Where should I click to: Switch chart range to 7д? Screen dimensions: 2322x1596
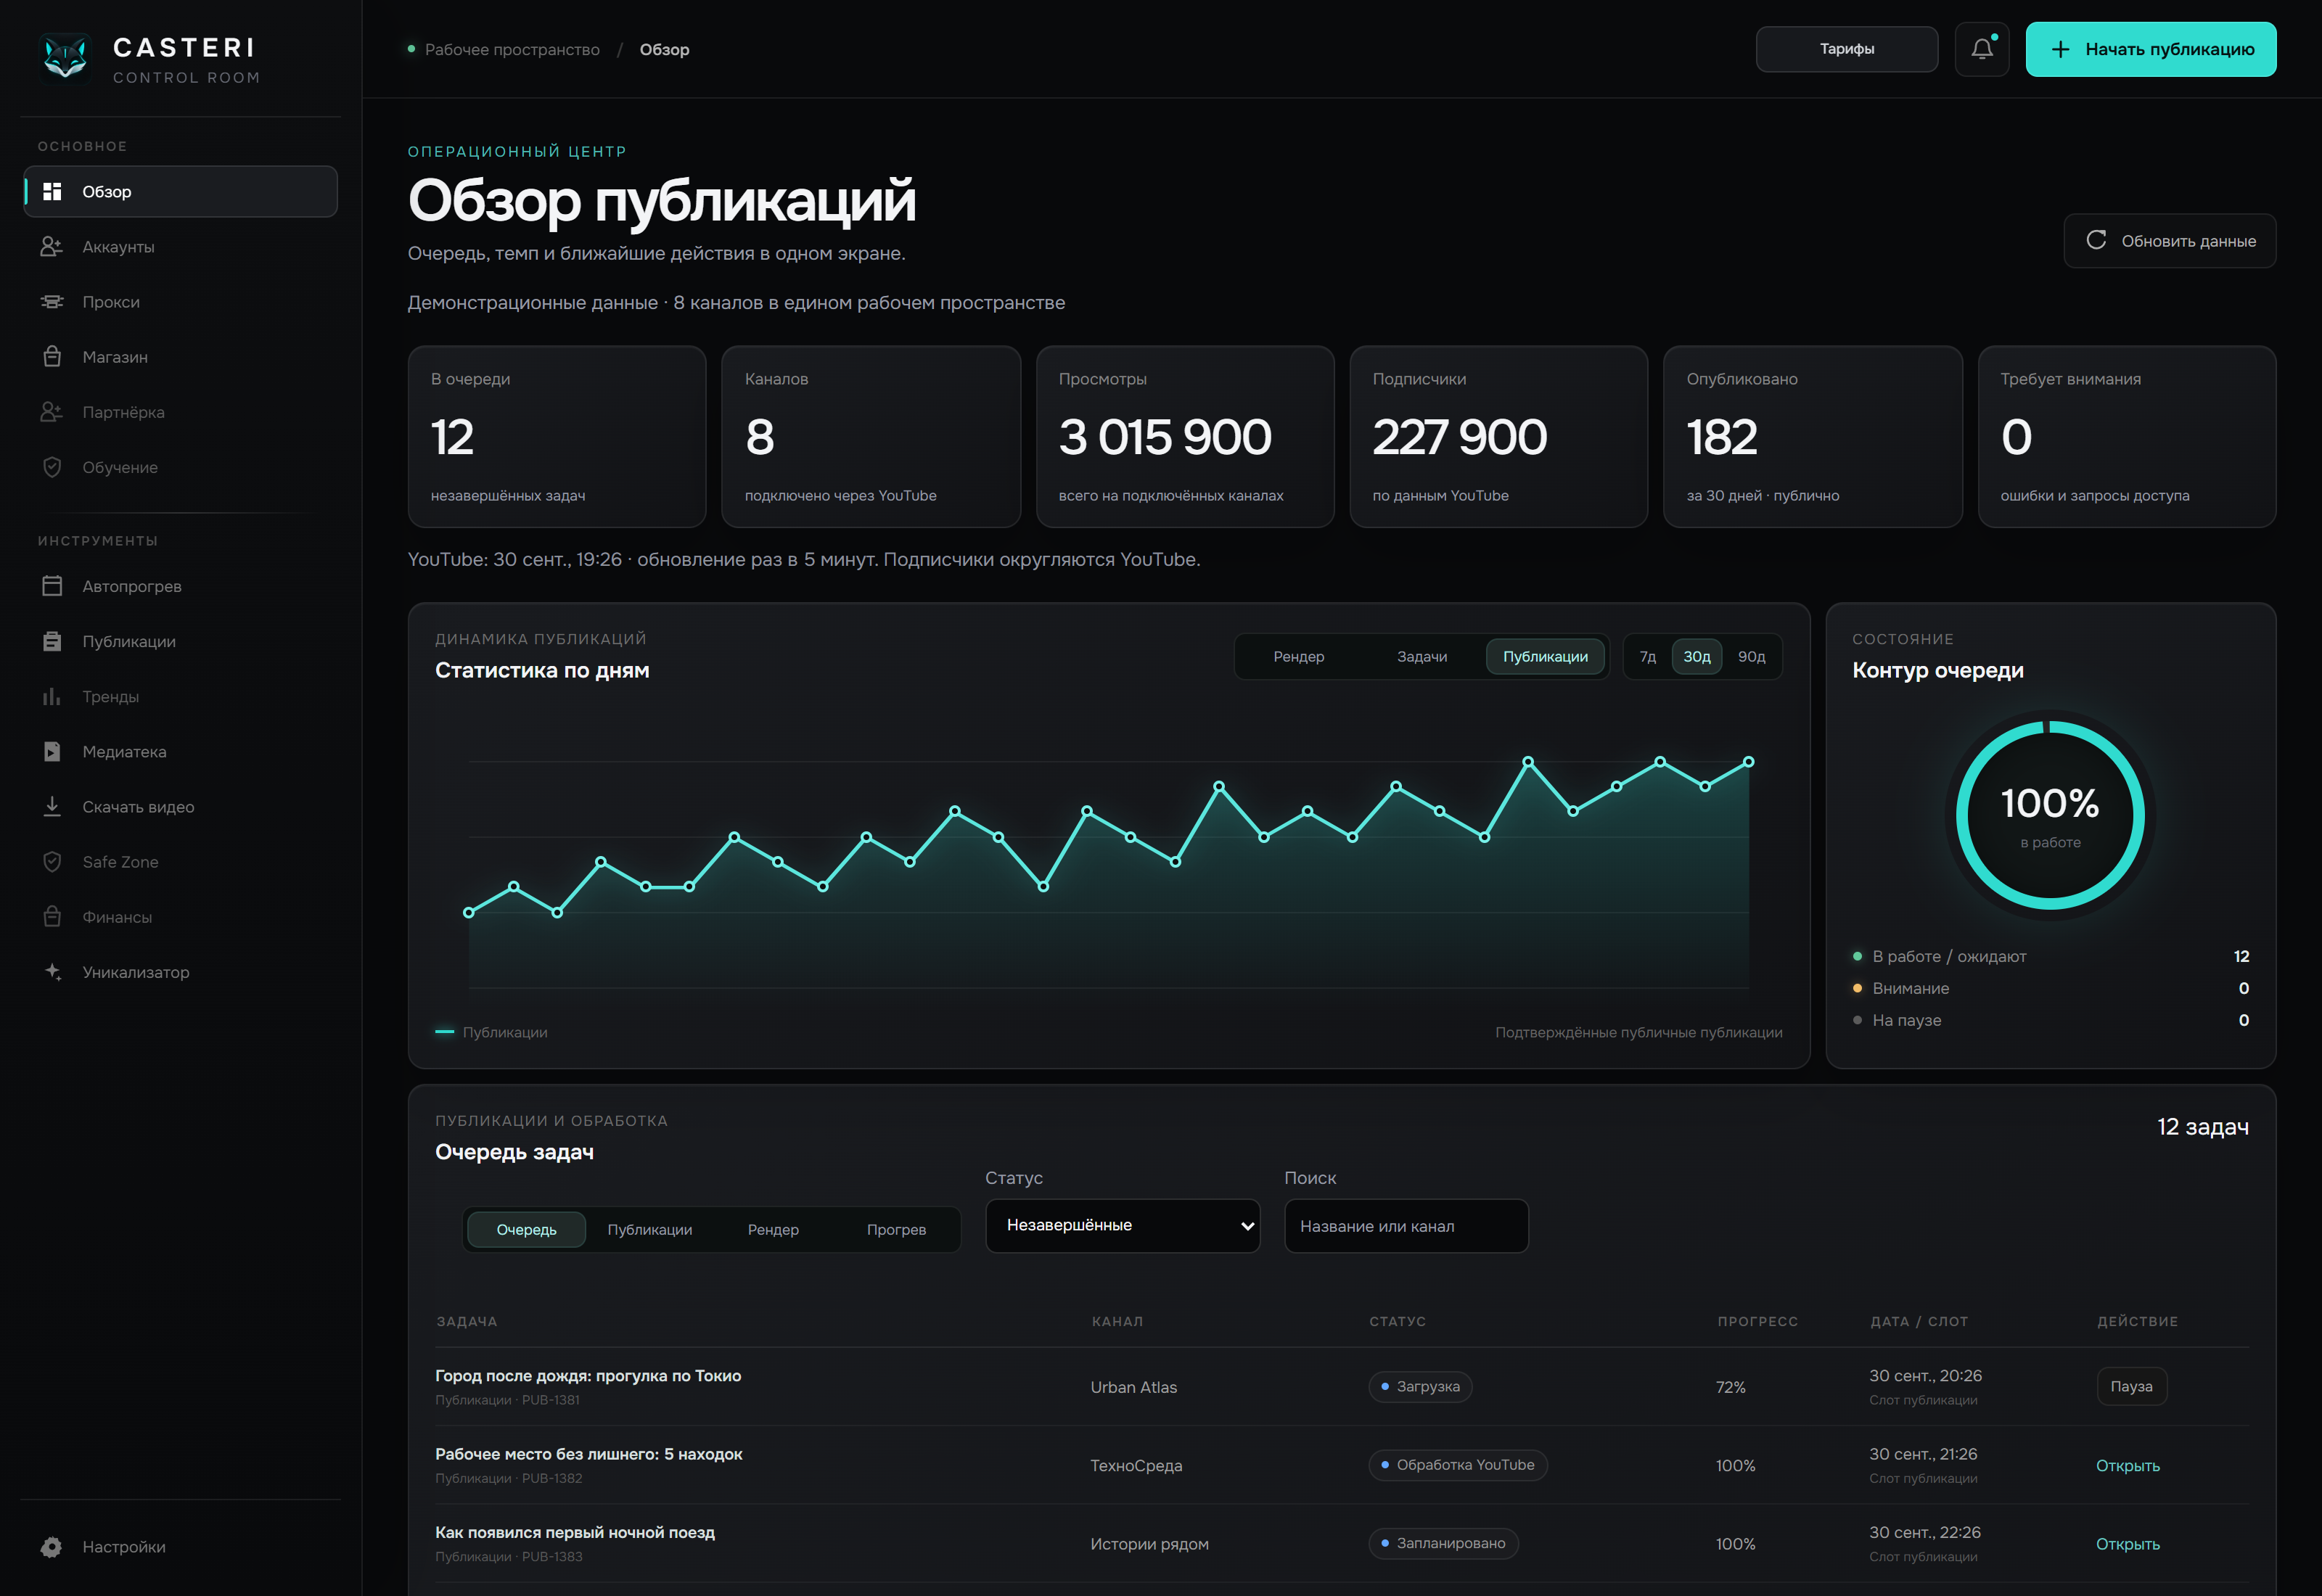point(1647,657)
